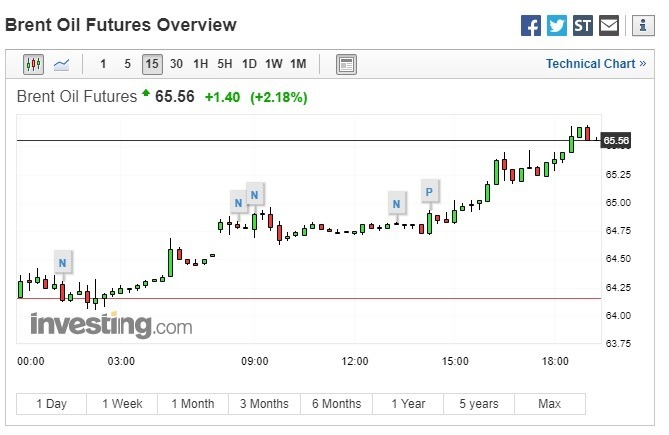Select 1H interval
669x435 pixels.
point(201,64)
